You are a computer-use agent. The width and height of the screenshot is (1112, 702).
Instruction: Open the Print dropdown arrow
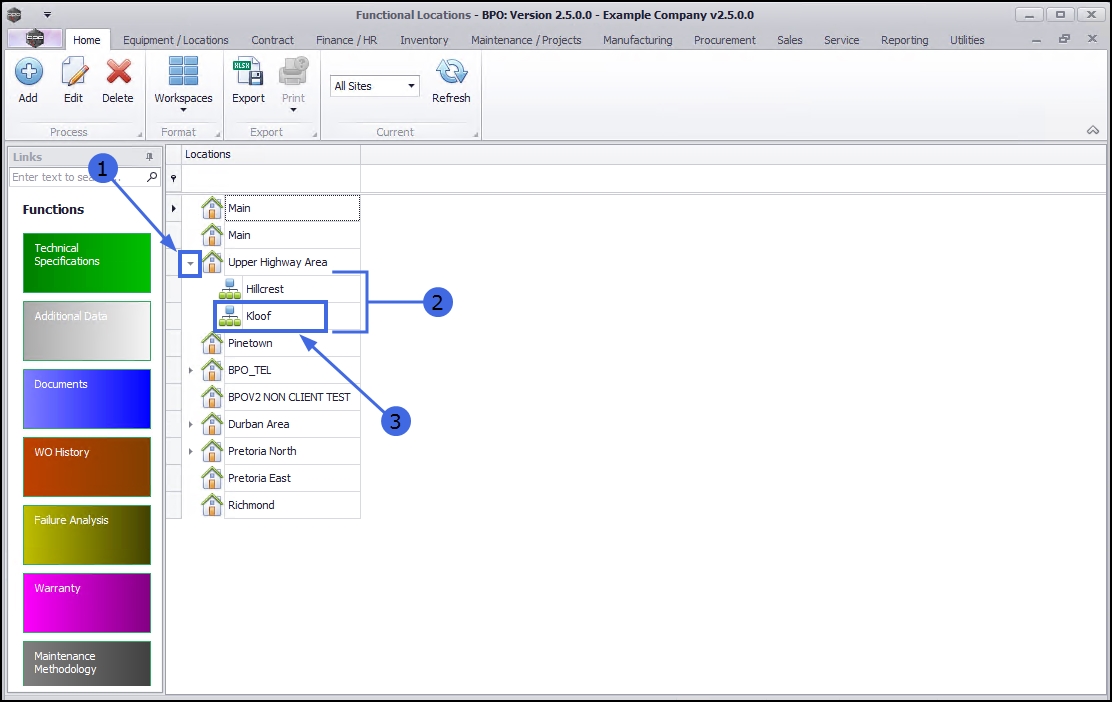click(x=293, y=110)
